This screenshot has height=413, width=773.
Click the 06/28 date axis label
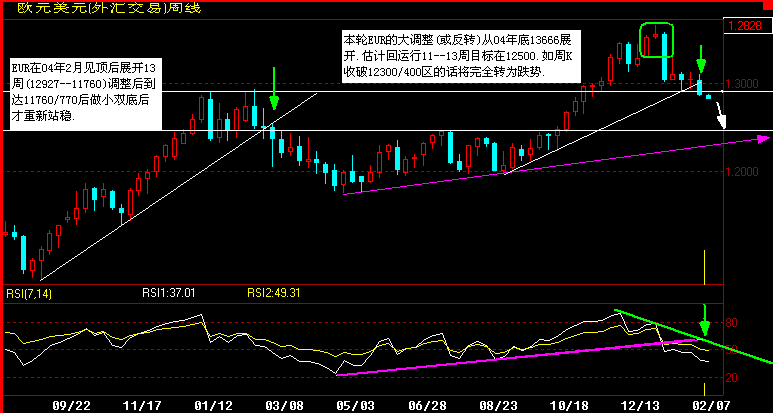(x=425, y=406)
